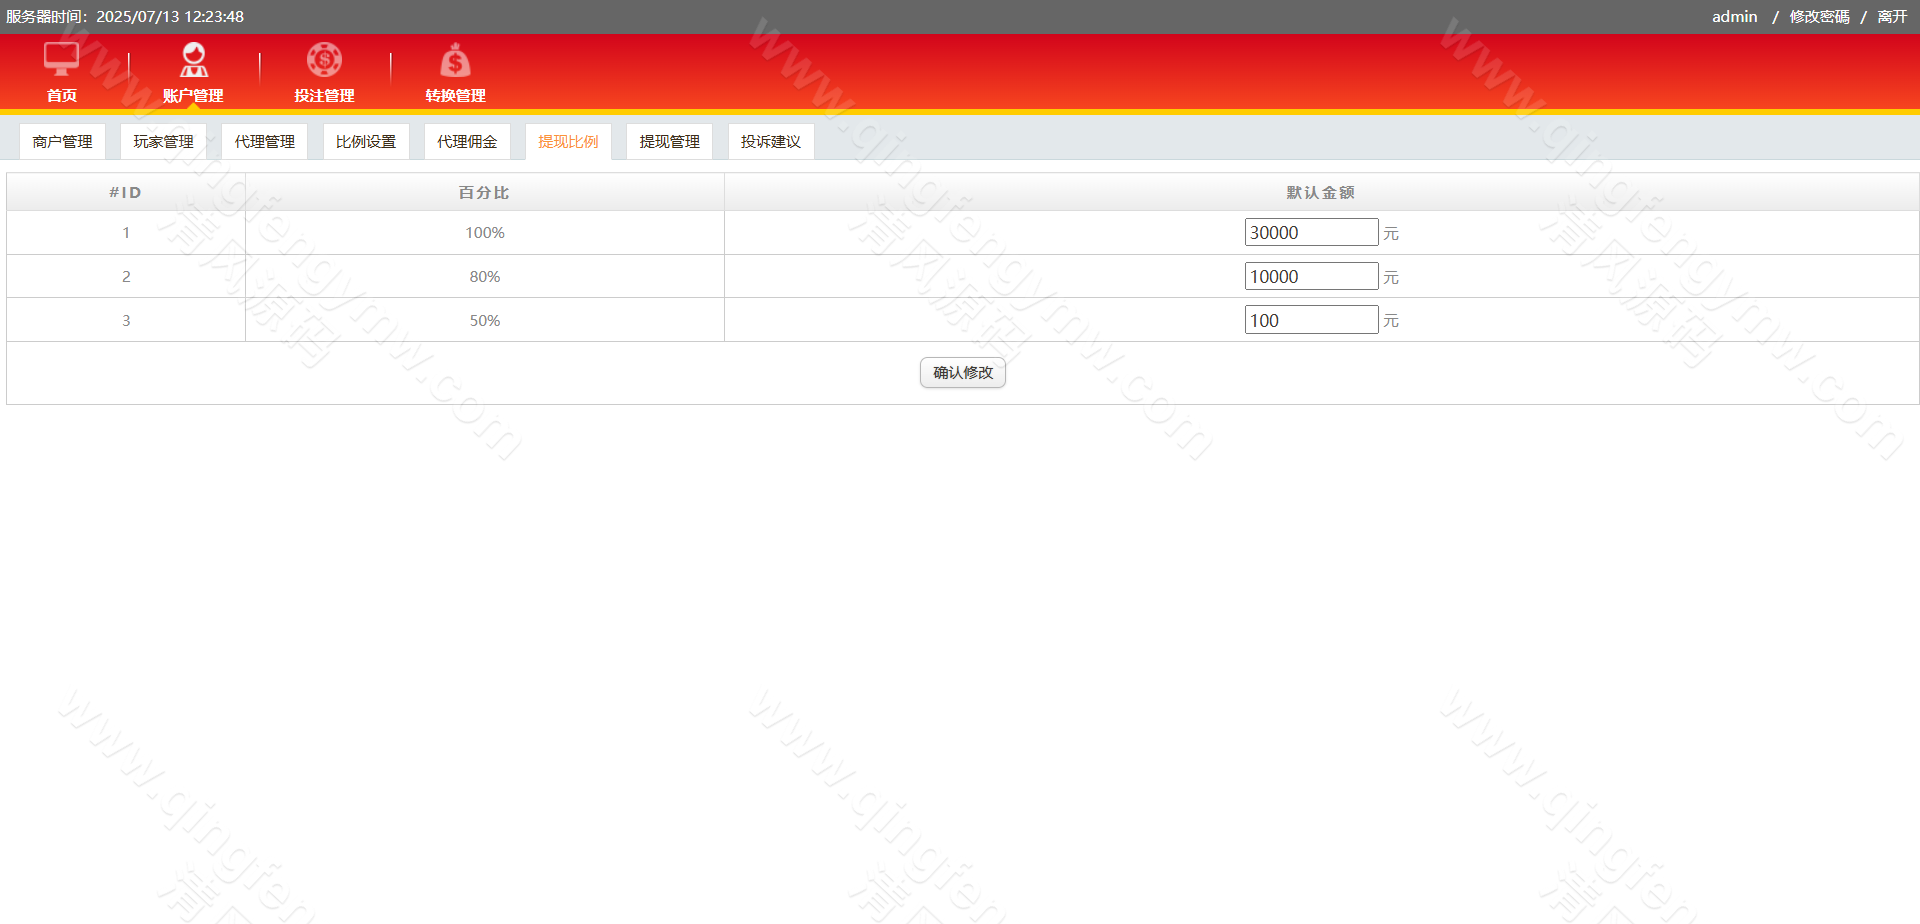Go to 代理佣金 tab
Screen dimensions: 1920x924
[467, 142]
